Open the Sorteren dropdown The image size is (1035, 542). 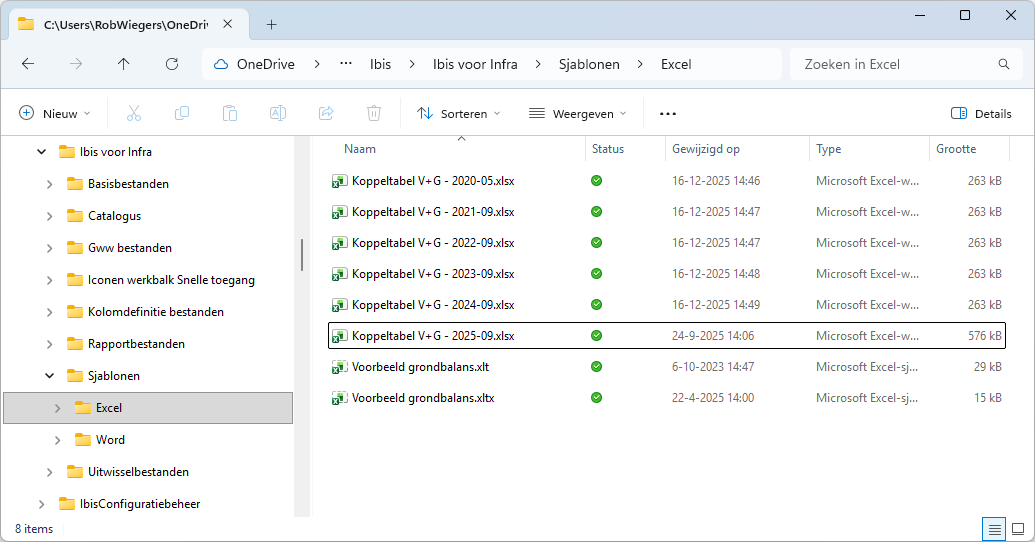(459, 114)
